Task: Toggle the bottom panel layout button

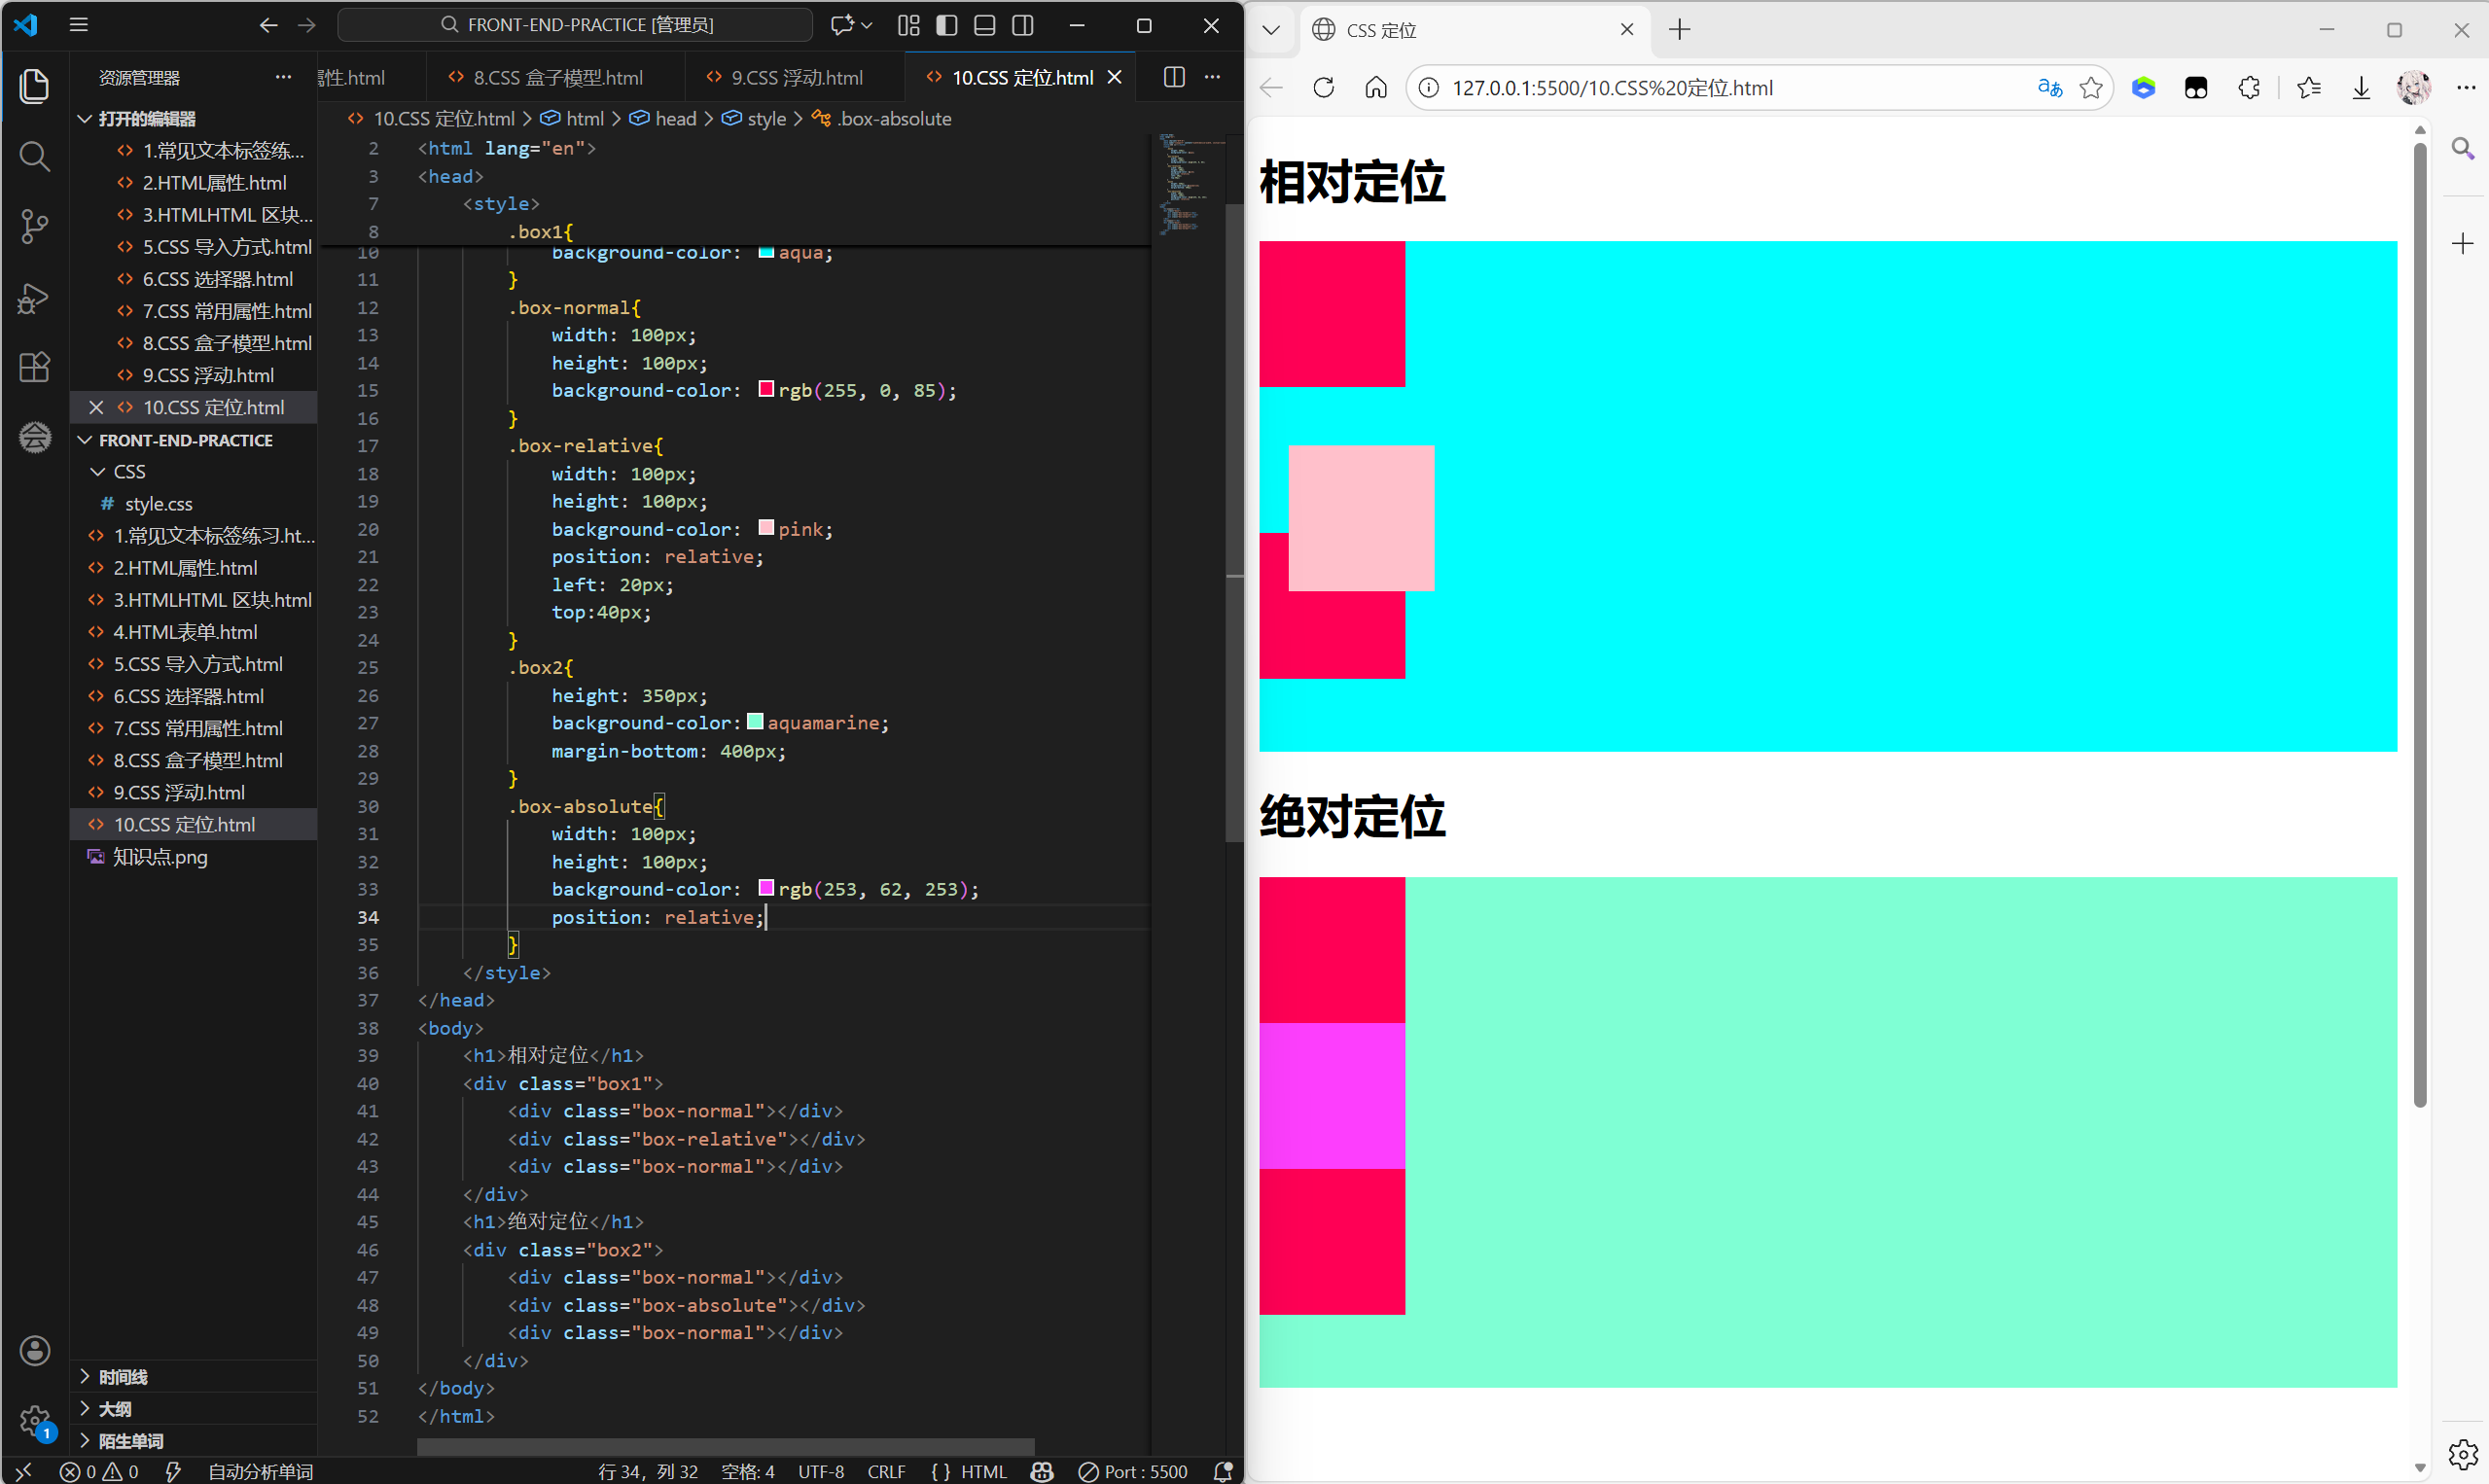Action: [x=984, y=25]
